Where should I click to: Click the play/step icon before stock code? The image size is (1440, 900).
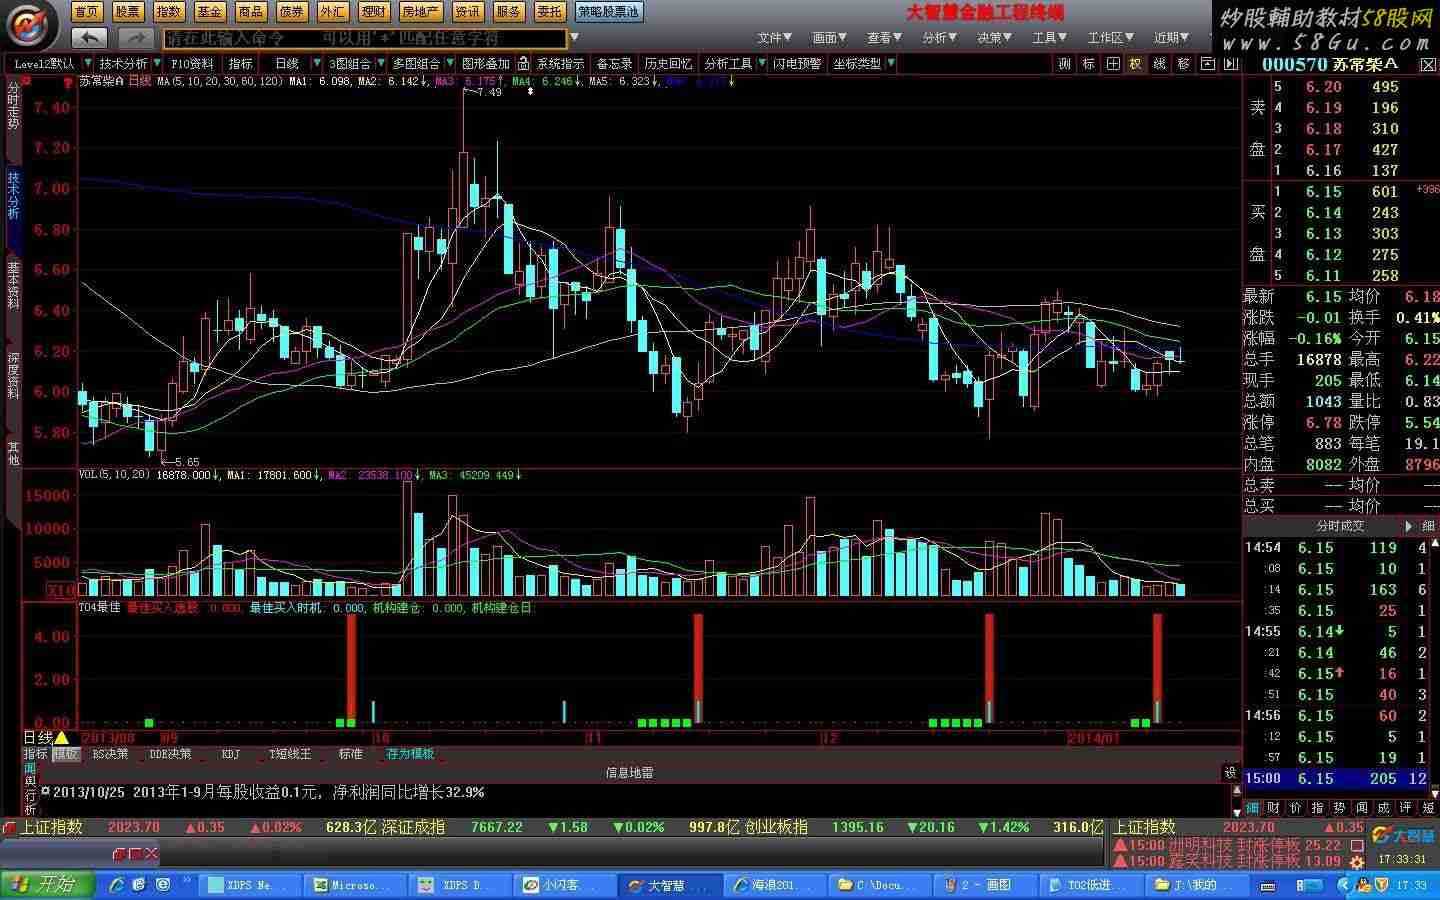[x=1231, y=63]
